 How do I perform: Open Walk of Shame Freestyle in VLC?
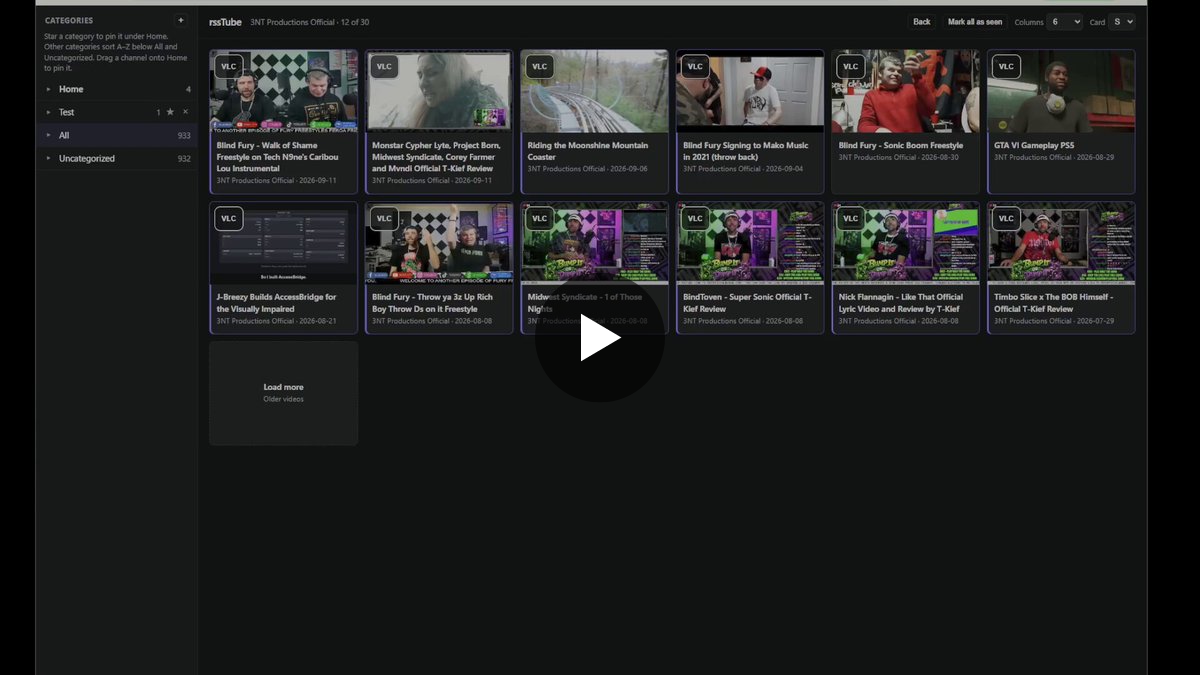coord(229,67)
